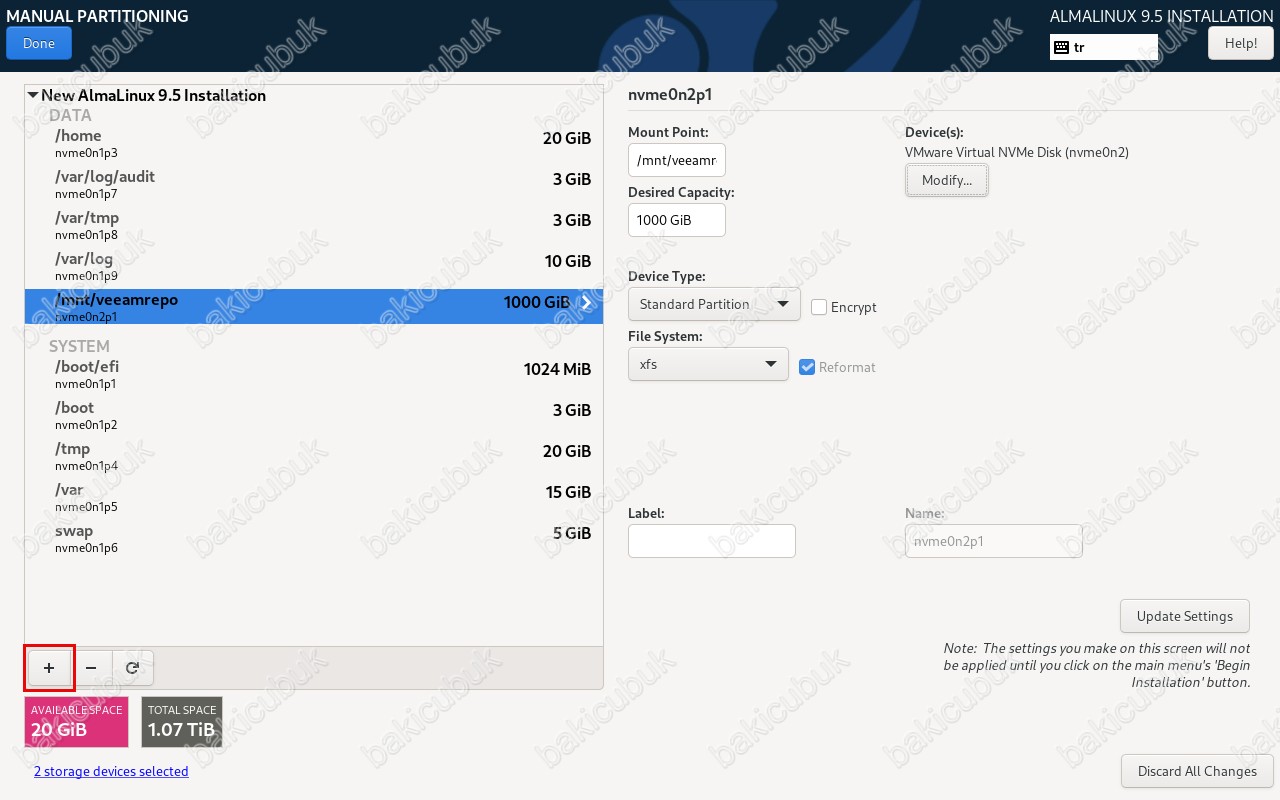Select the /var/log partition row
This screenshot has height=800, width=1280.
(x=314, y=267)
